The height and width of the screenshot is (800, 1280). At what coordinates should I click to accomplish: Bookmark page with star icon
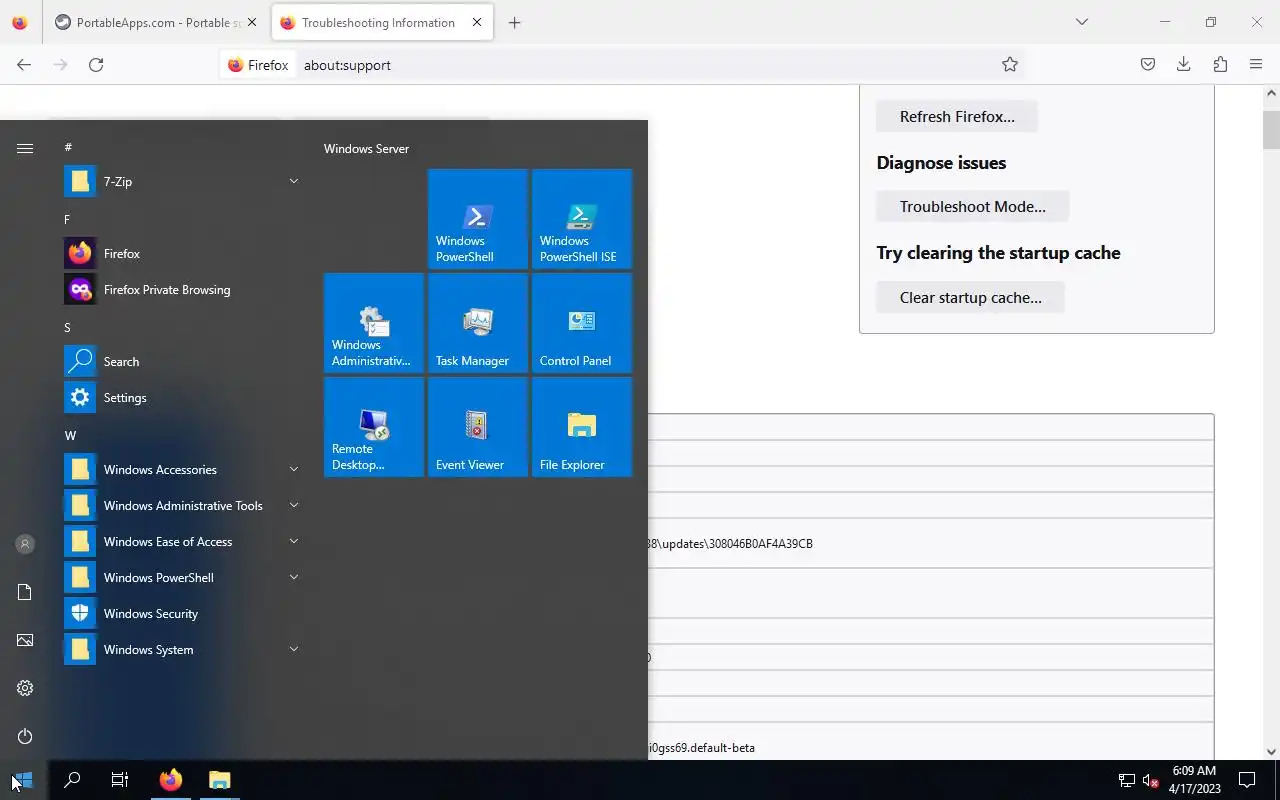click(1010, 65)
